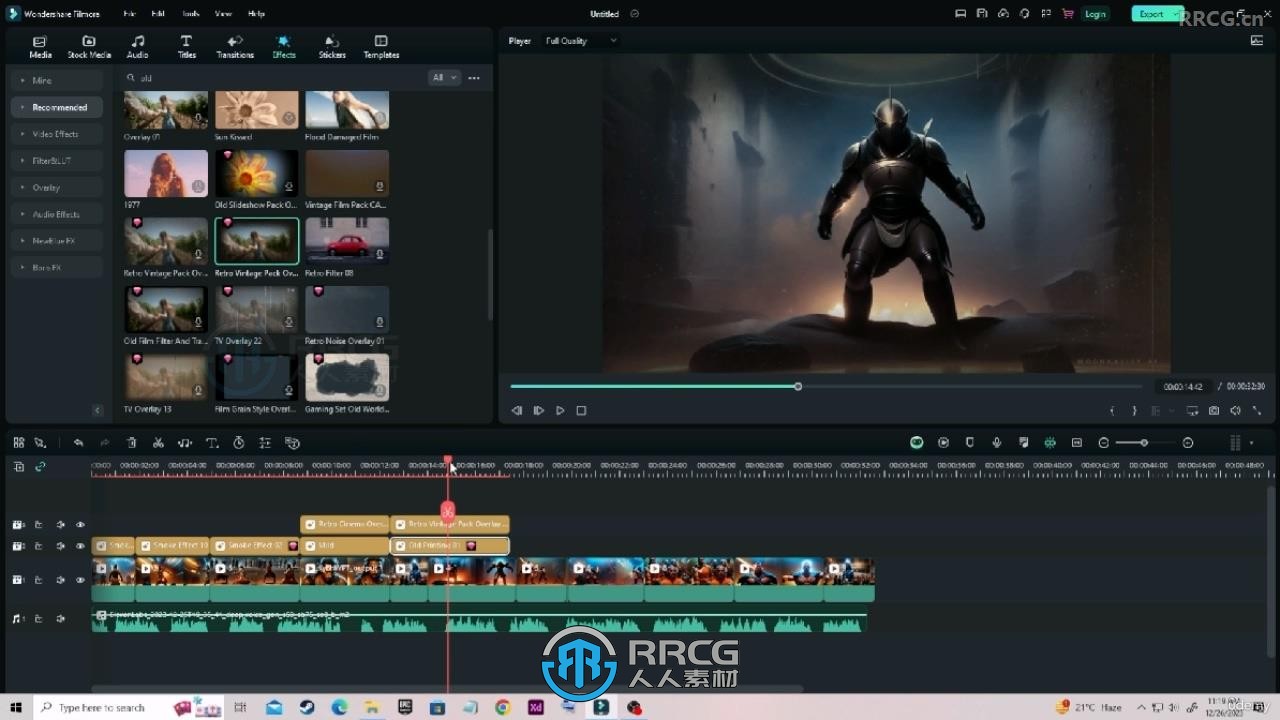This screenshot has width=1280, height=720.
Task: Select the Old Printing 01 clip on timeline
Action: tap(450, 546)
